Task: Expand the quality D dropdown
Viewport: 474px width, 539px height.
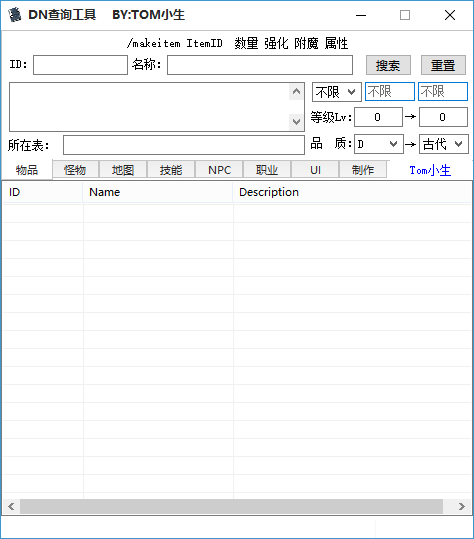Action: (x=378, y=144)
